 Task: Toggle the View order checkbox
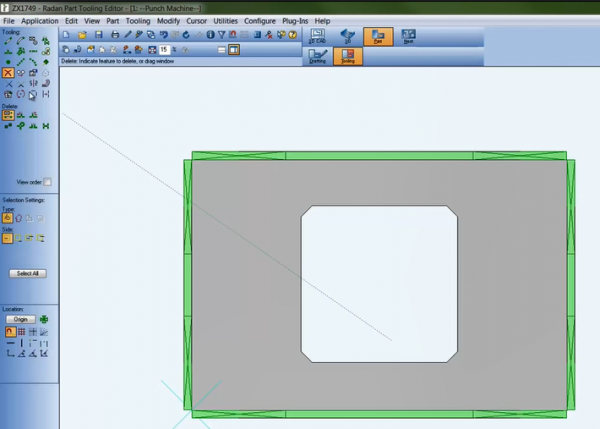(x=47, y=182)
